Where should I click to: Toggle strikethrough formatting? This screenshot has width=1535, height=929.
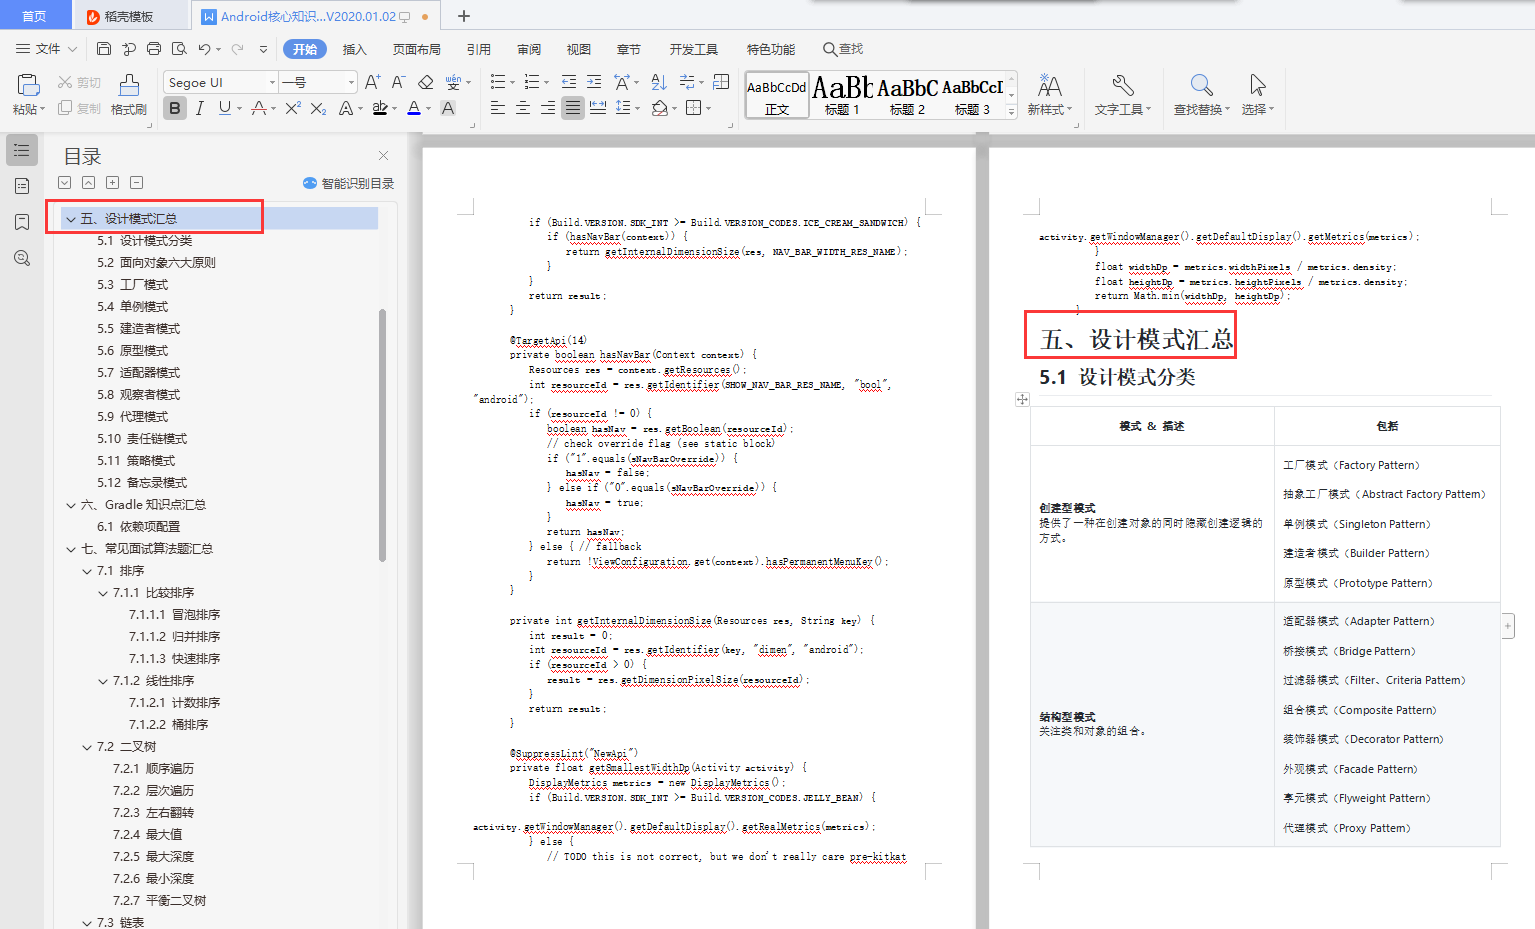(x=259, y=108)
